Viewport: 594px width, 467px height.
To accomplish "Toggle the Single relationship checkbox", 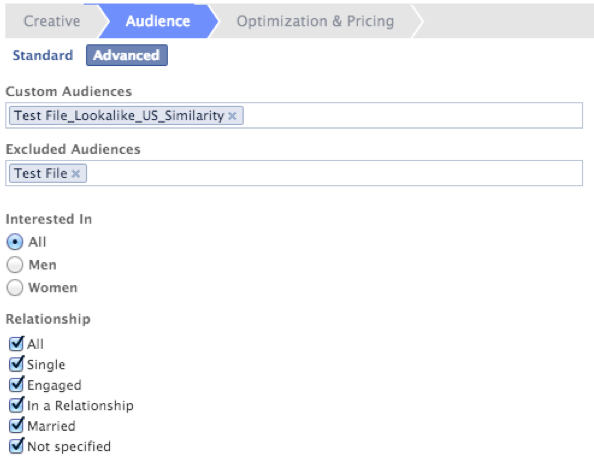I will tap(16, 364).
